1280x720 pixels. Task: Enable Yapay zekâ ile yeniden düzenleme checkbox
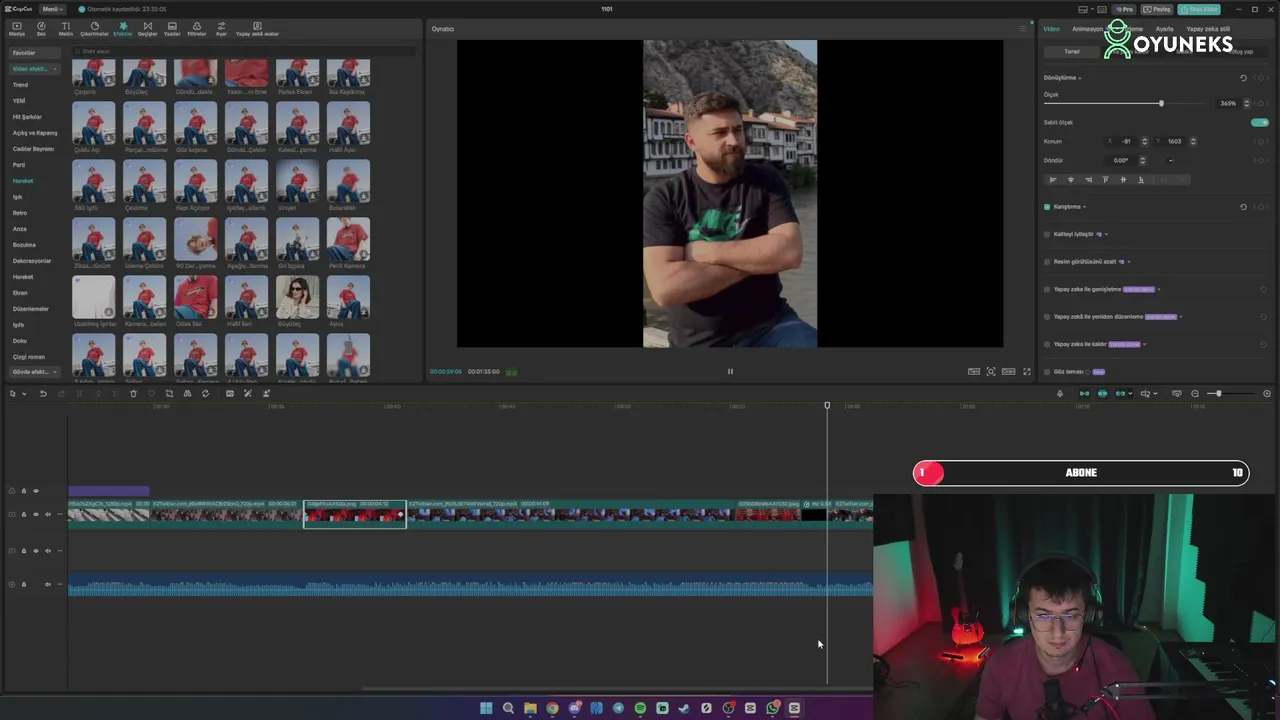(x=1047, y=317)
